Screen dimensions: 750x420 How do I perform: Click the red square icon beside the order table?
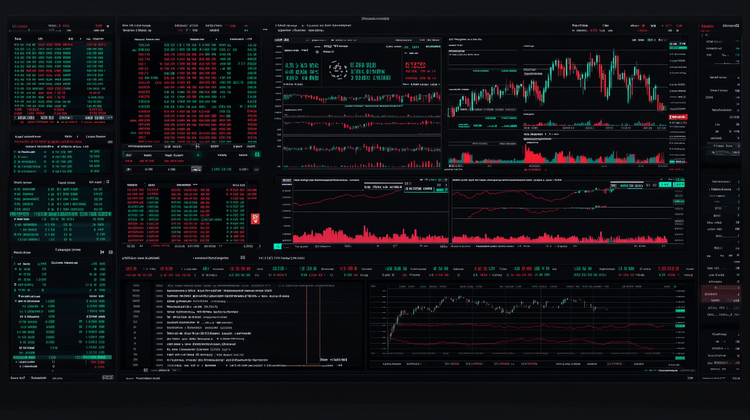(255, 219)
